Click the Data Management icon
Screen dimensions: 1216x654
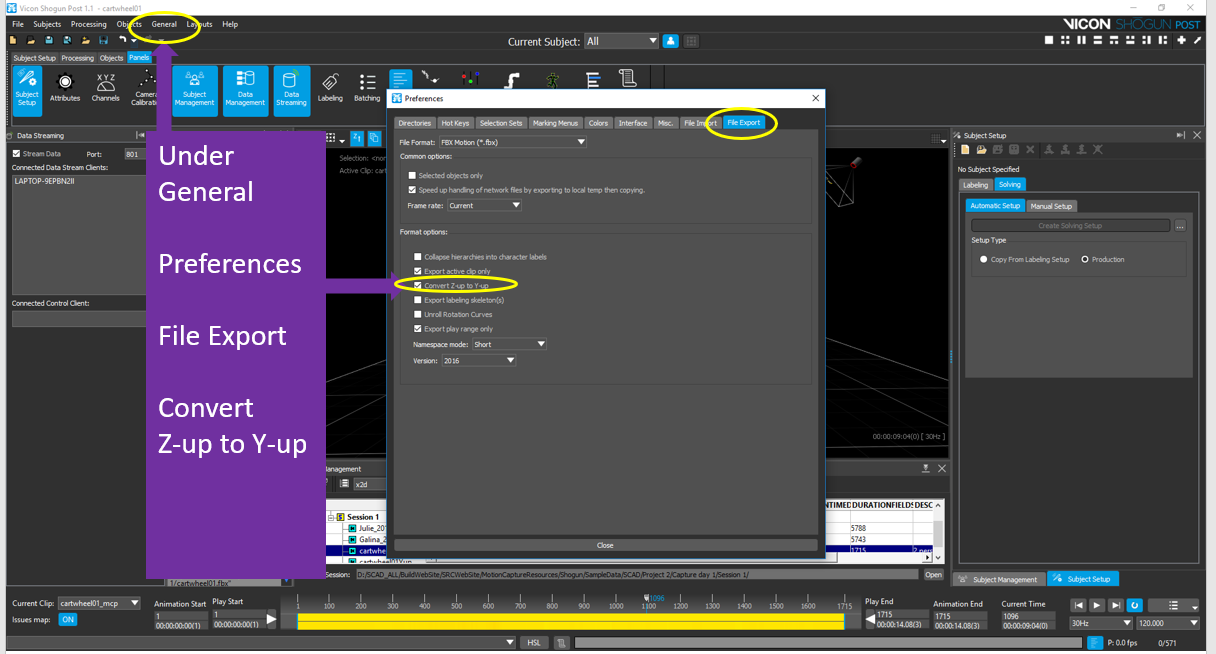[x=244, y=89]
